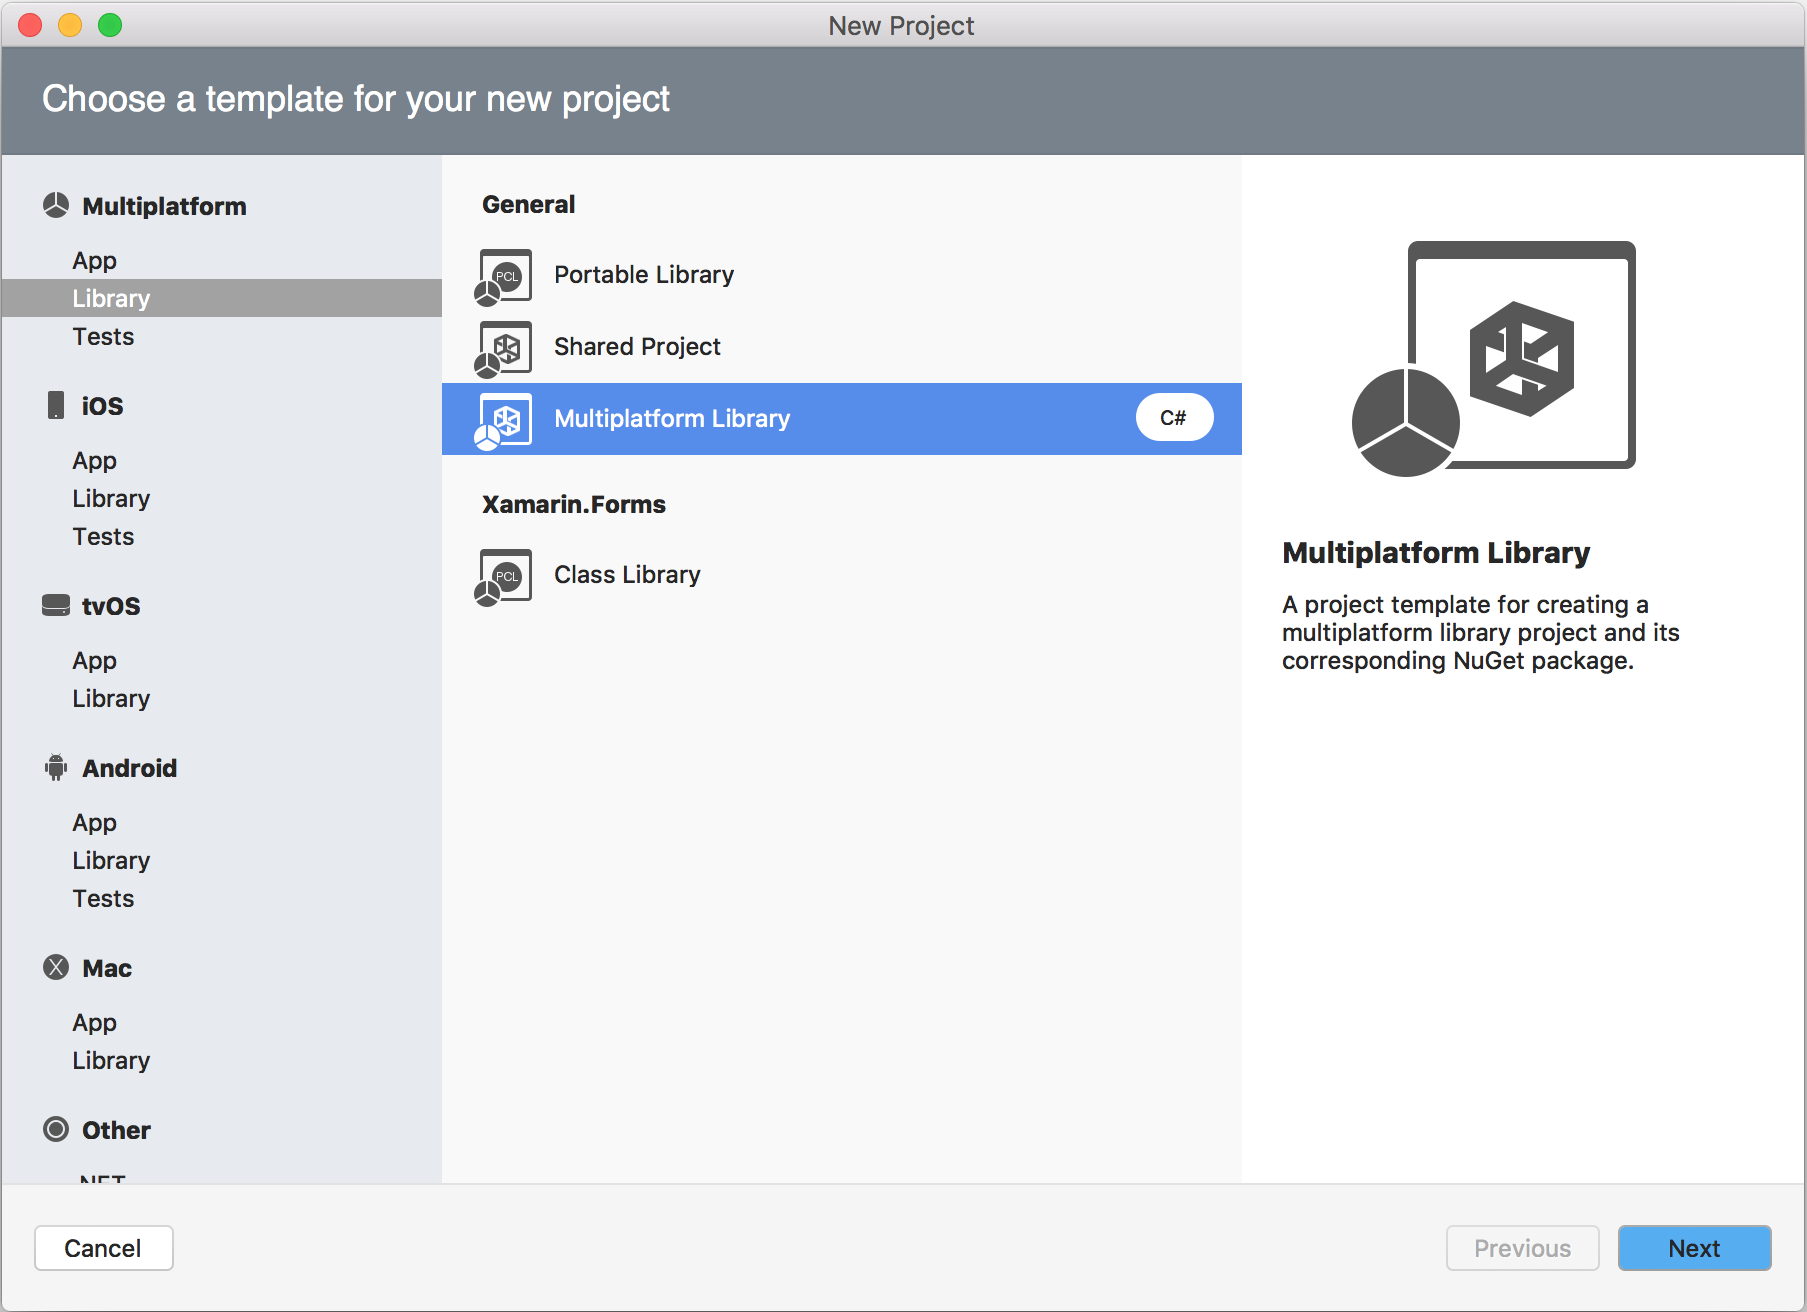Screen dimensions: 1807x1312
Task: Click the Mac category icon
Action: 56,967
